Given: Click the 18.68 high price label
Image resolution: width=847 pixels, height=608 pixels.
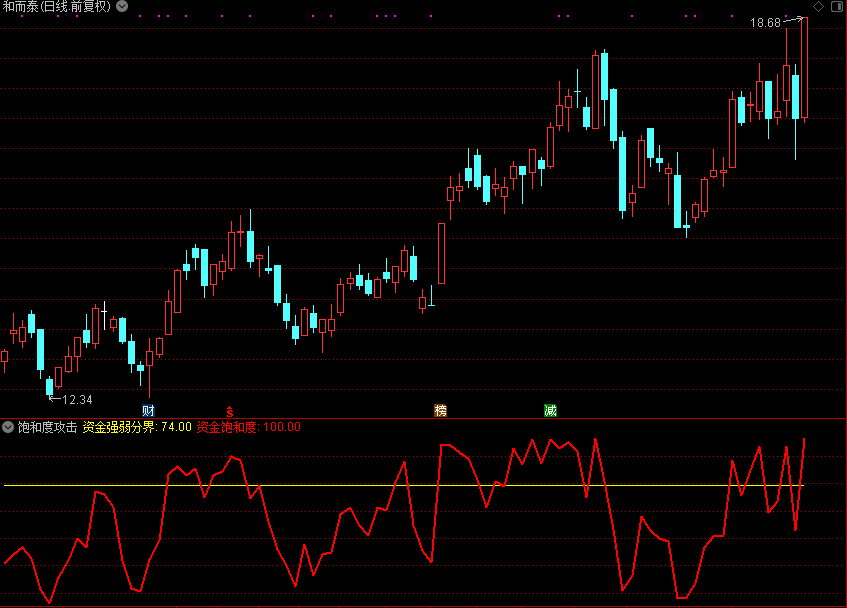Looking at the screenshot, I should [x=765, y=23].
